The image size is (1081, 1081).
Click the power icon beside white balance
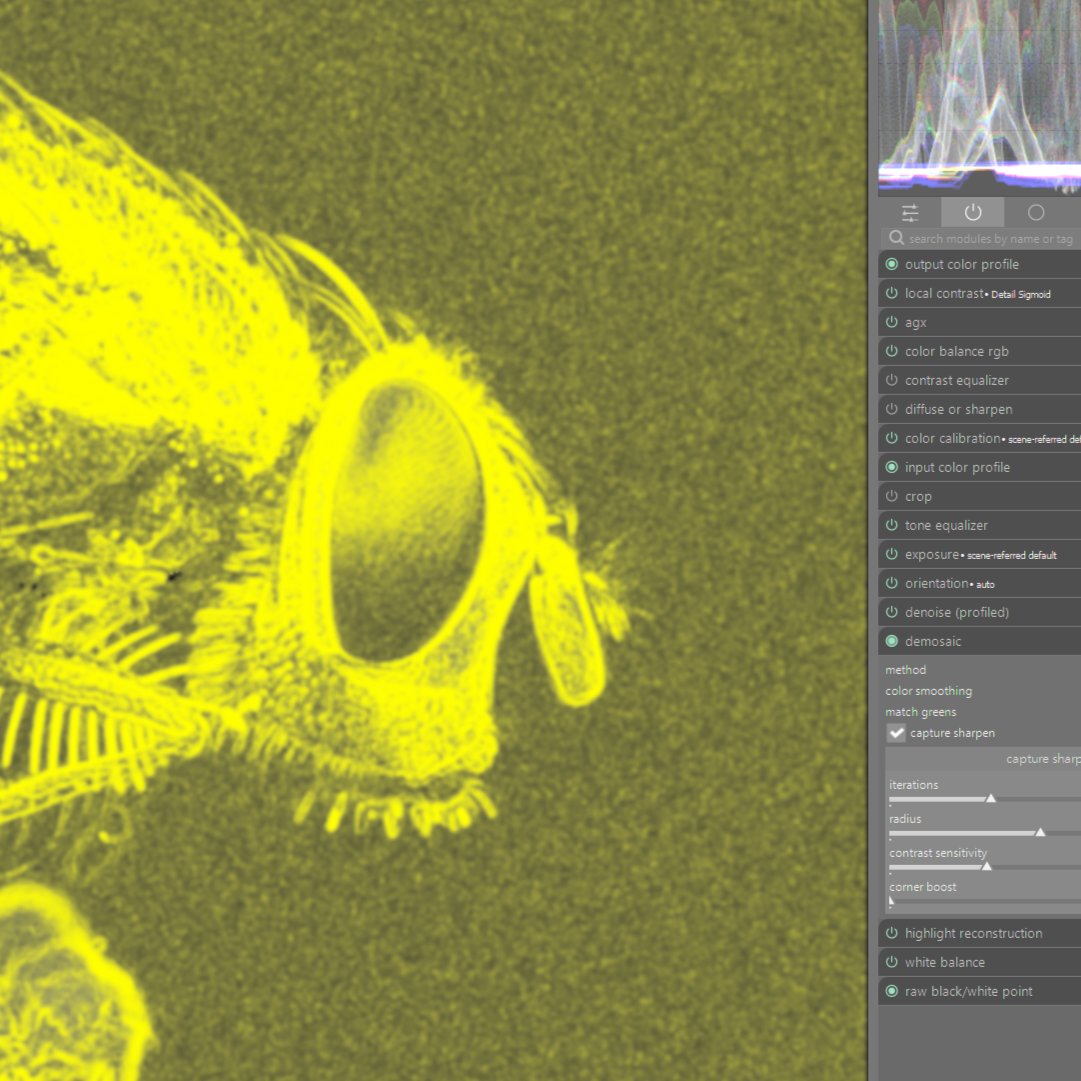[892, 962]
